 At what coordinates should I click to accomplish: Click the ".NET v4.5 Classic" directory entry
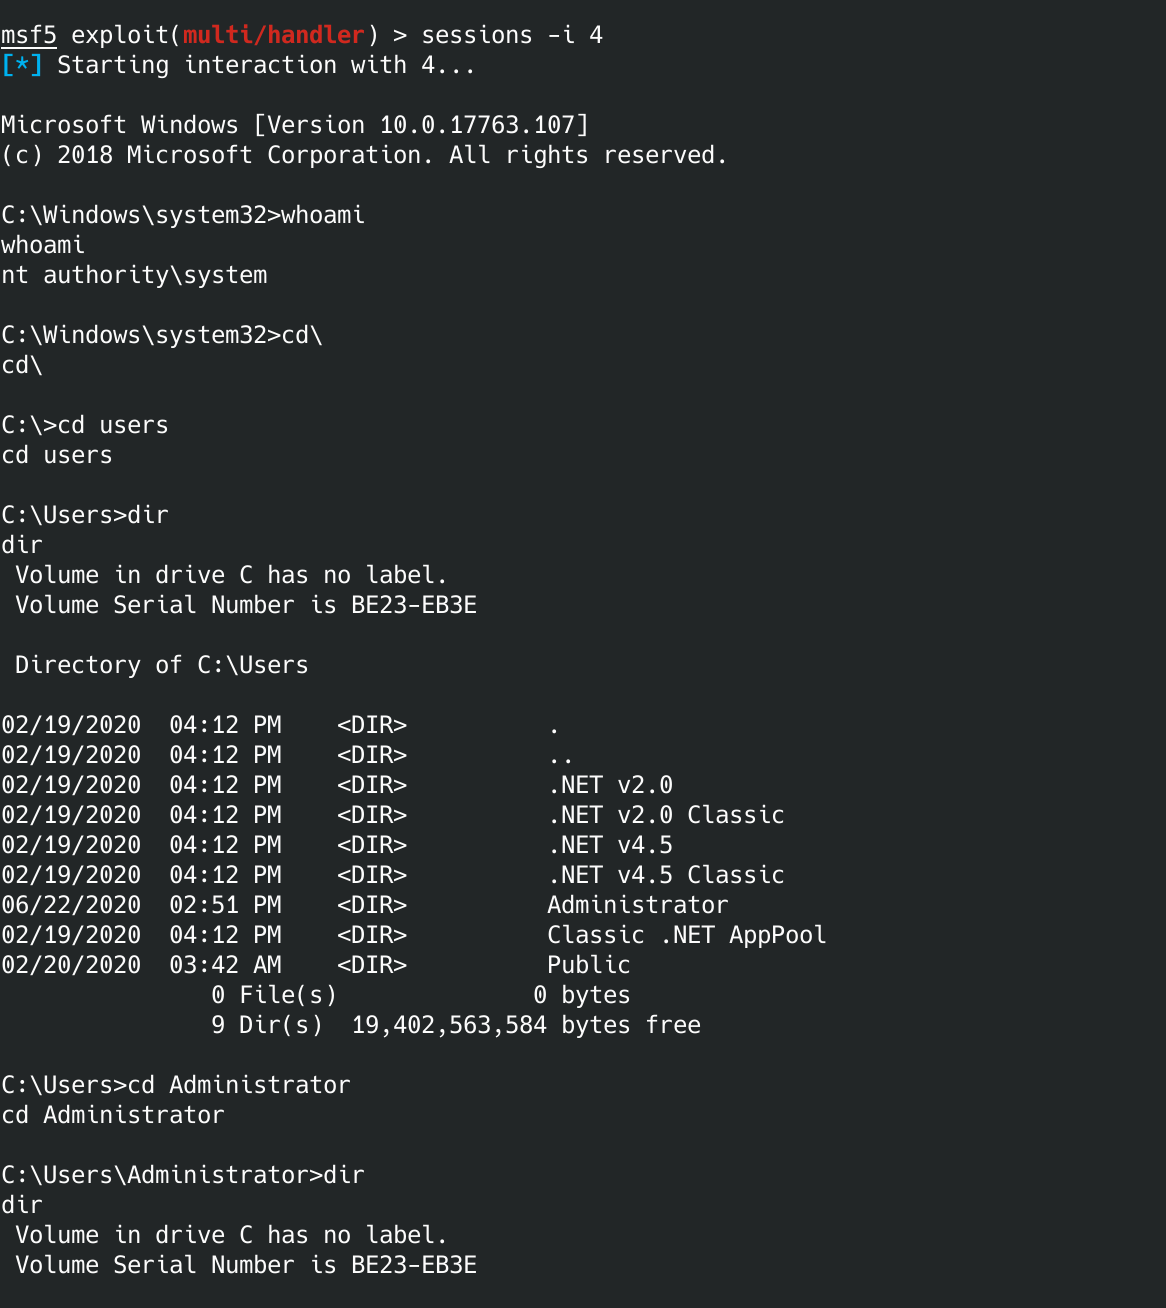tap(666, 875)
